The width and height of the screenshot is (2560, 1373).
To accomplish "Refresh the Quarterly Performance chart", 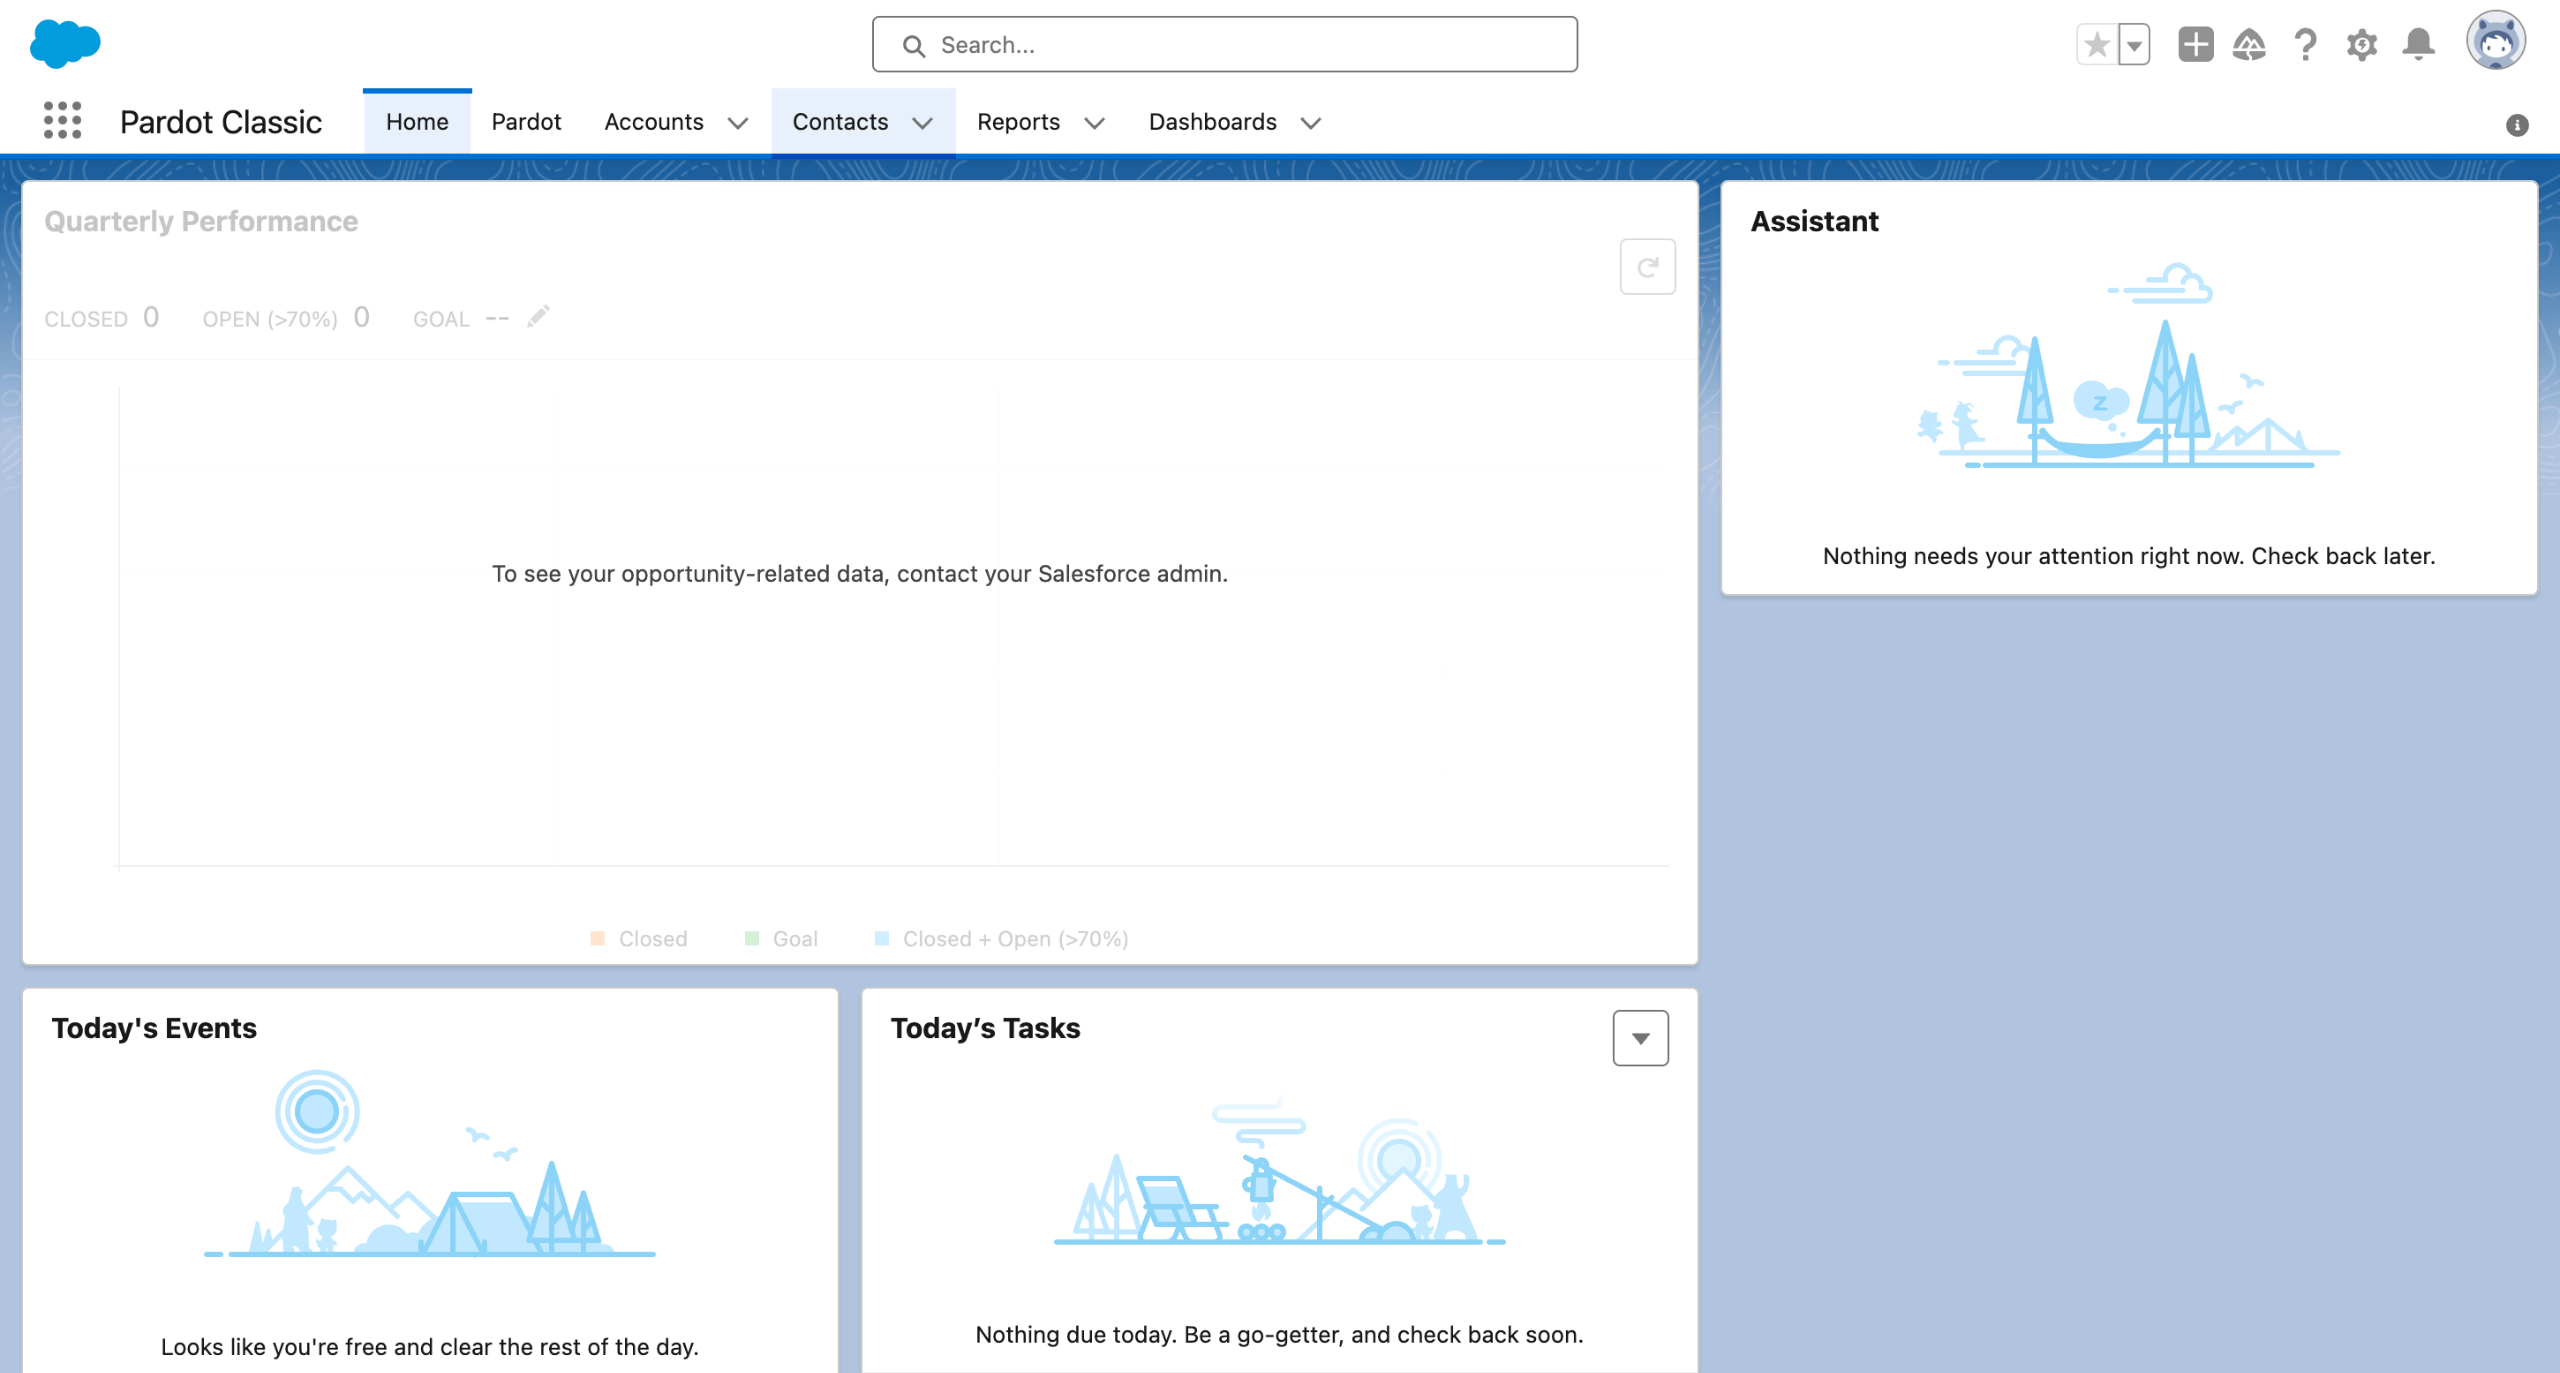I will [x=1647, y=267].
